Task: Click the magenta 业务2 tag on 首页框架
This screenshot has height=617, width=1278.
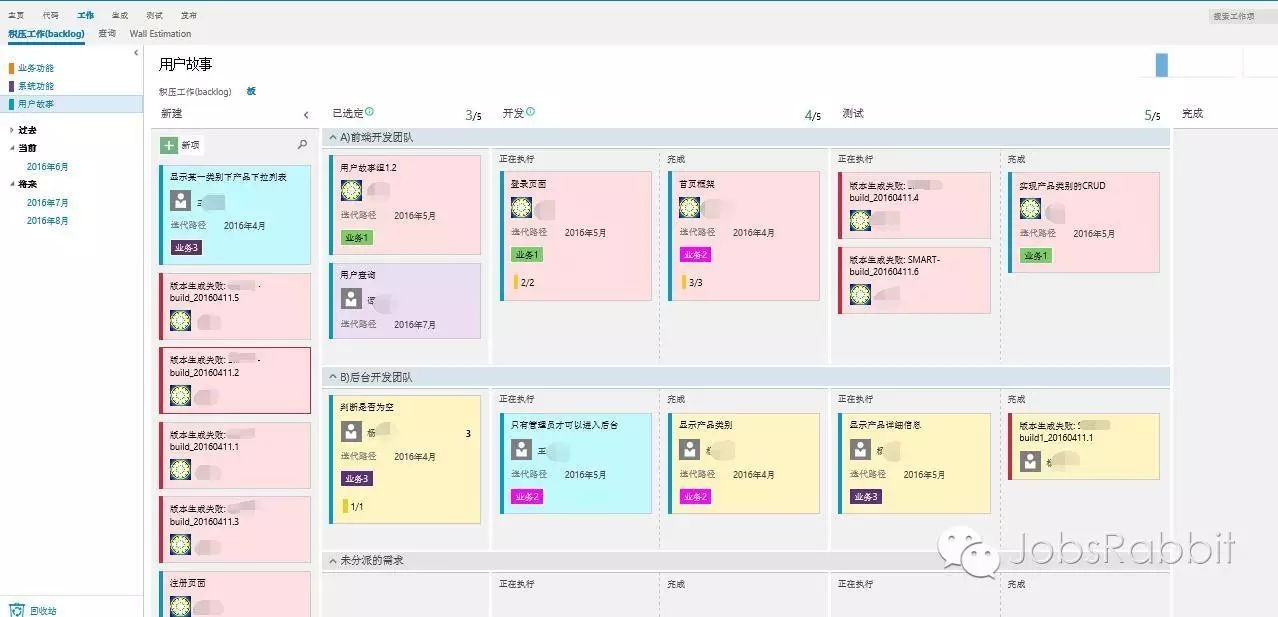Action: (696, 255)
